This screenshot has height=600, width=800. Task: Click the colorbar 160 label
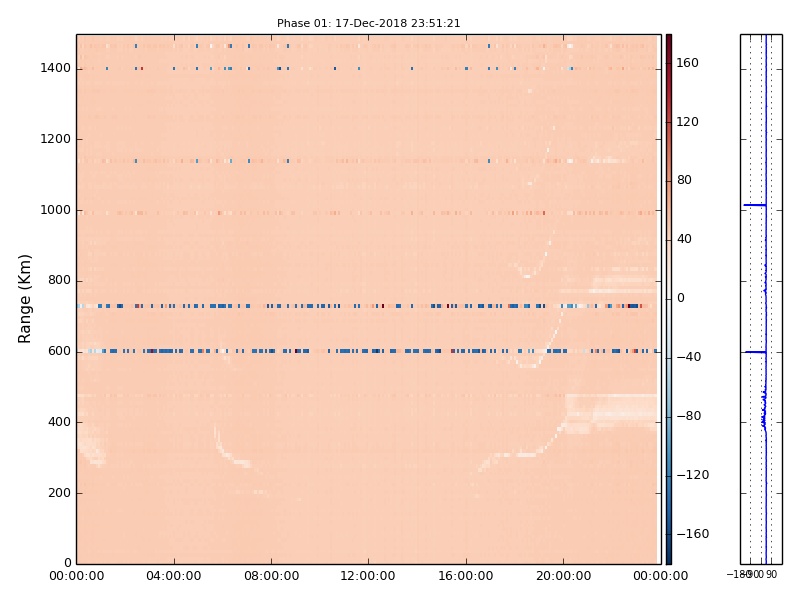click(x=687, y=63)
